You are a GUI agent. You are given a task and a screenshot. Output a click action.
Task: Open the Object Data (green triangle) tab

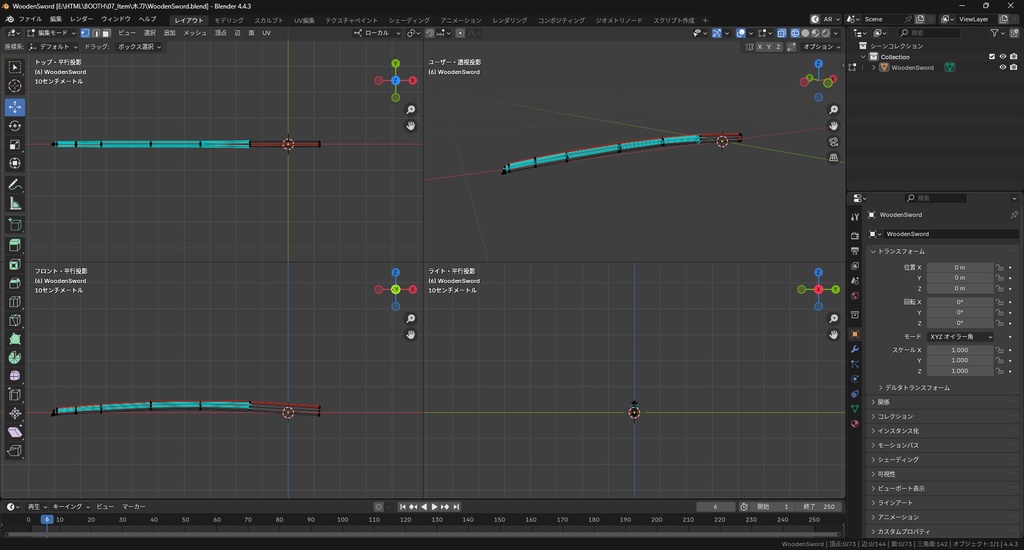click(x=855, y=408)
